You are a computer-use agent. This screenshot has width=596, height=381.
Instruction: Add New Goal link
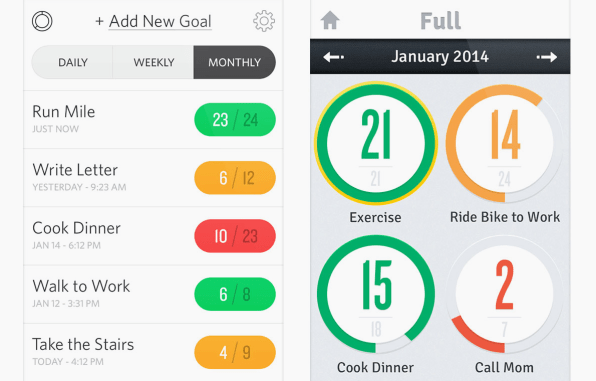(x=153, y=21)
